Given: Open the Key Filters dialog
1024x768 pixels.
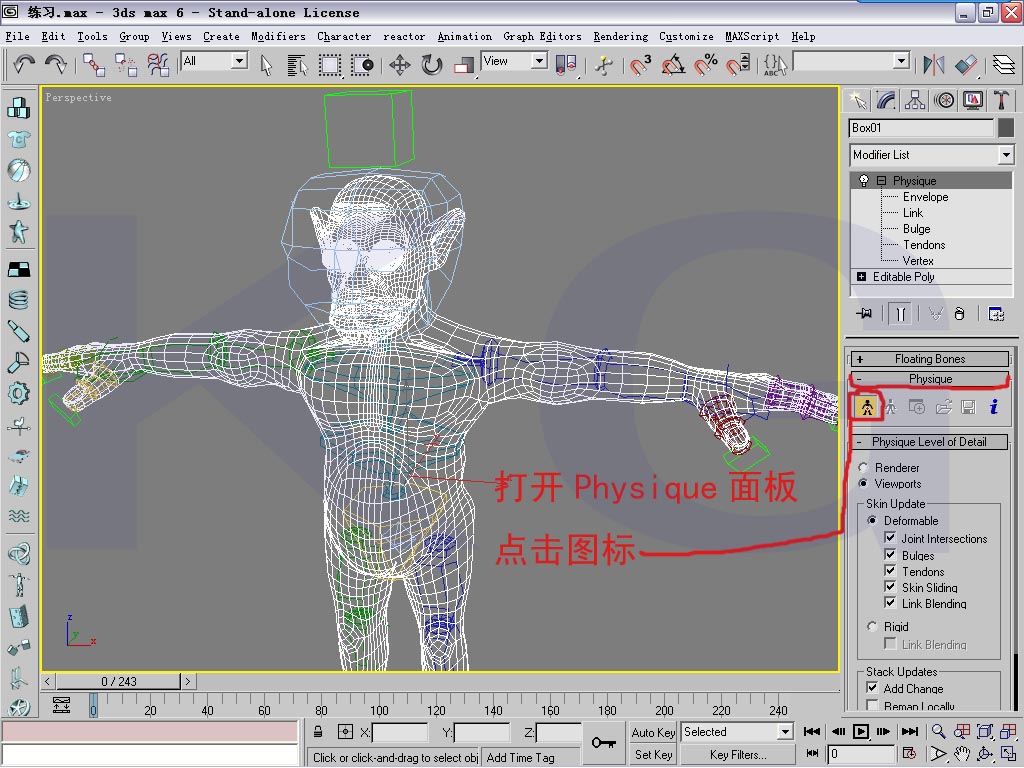Looking at the screenshot, I should click(738, 754).
